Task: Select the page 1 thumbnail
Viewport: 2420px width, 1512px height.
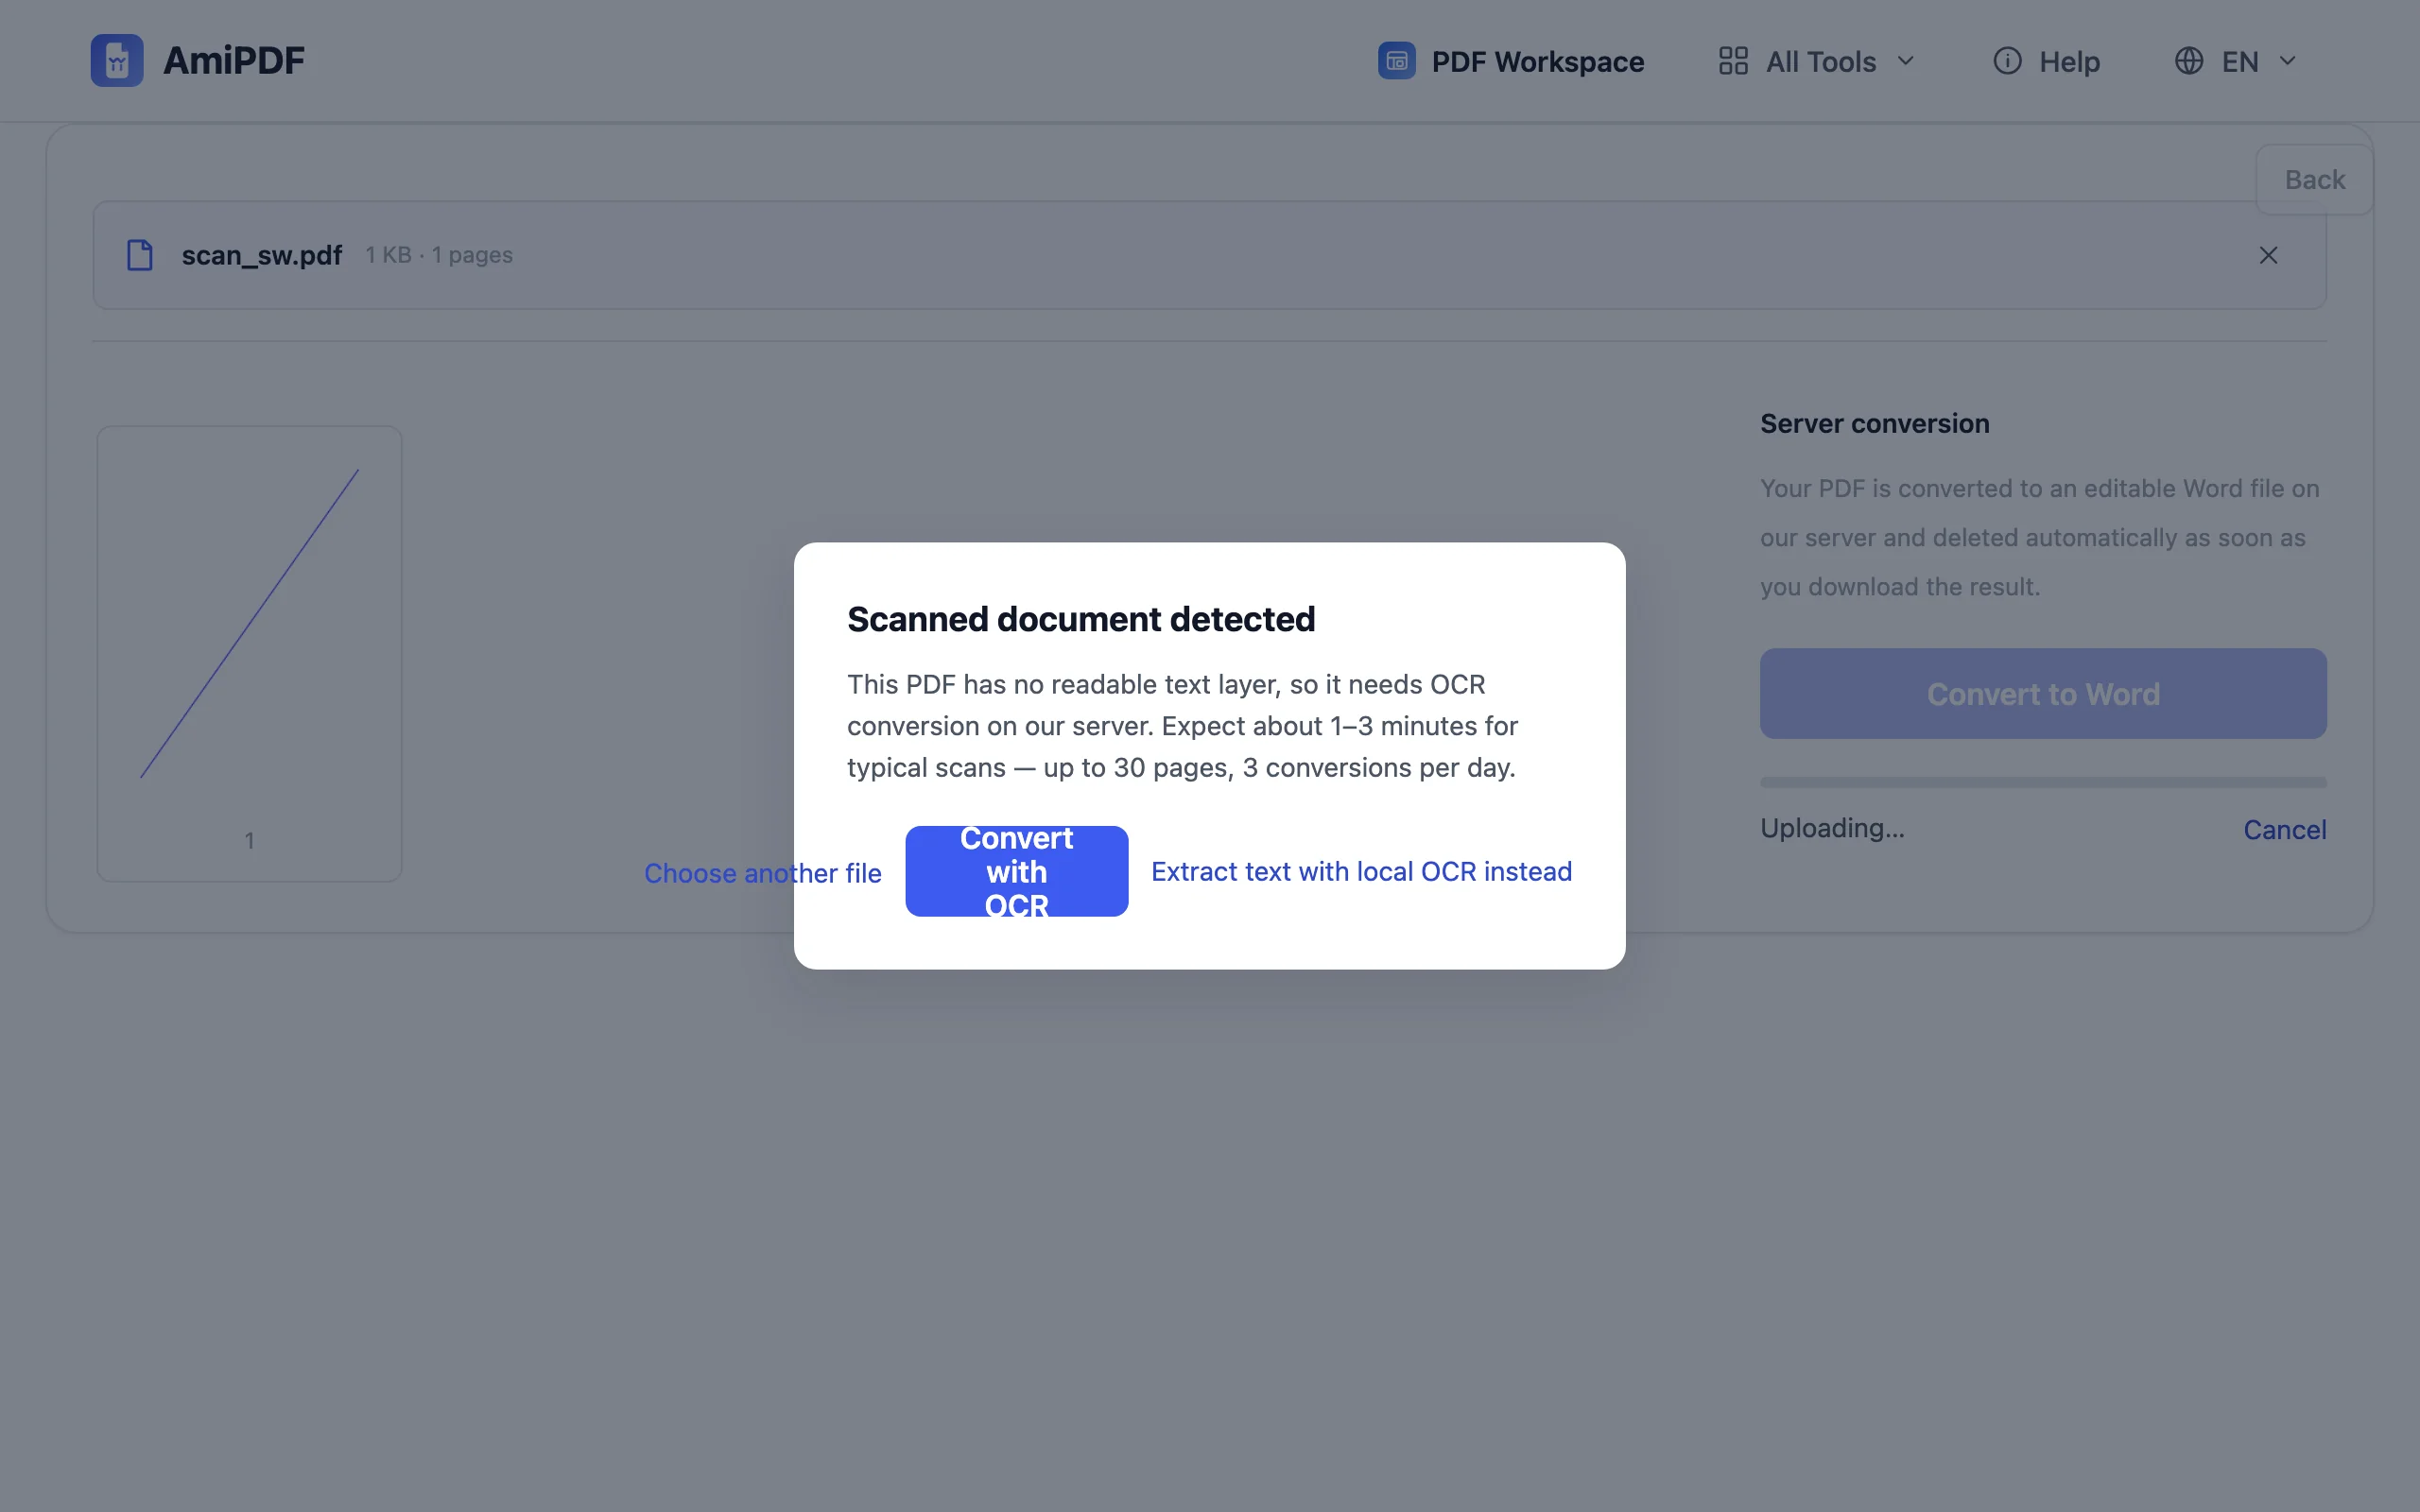Action: coord(249,654)
